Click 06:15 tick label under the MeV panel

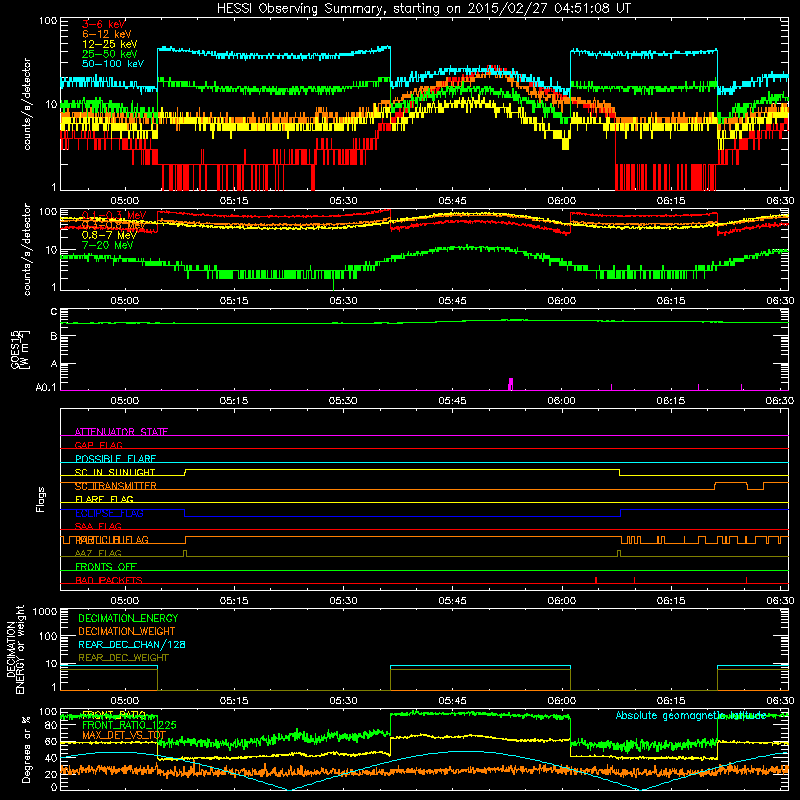670,301
